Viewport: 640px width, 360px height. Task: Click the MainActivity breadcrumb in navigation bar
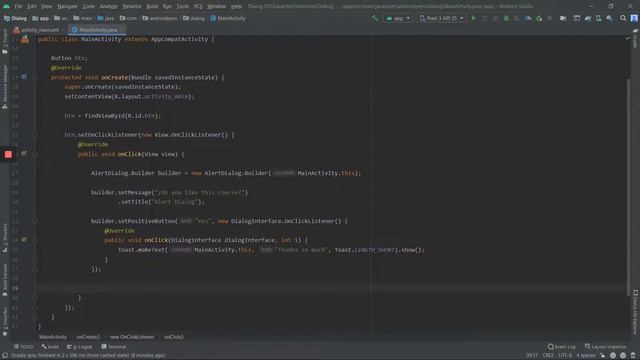[x=228, y=18]
